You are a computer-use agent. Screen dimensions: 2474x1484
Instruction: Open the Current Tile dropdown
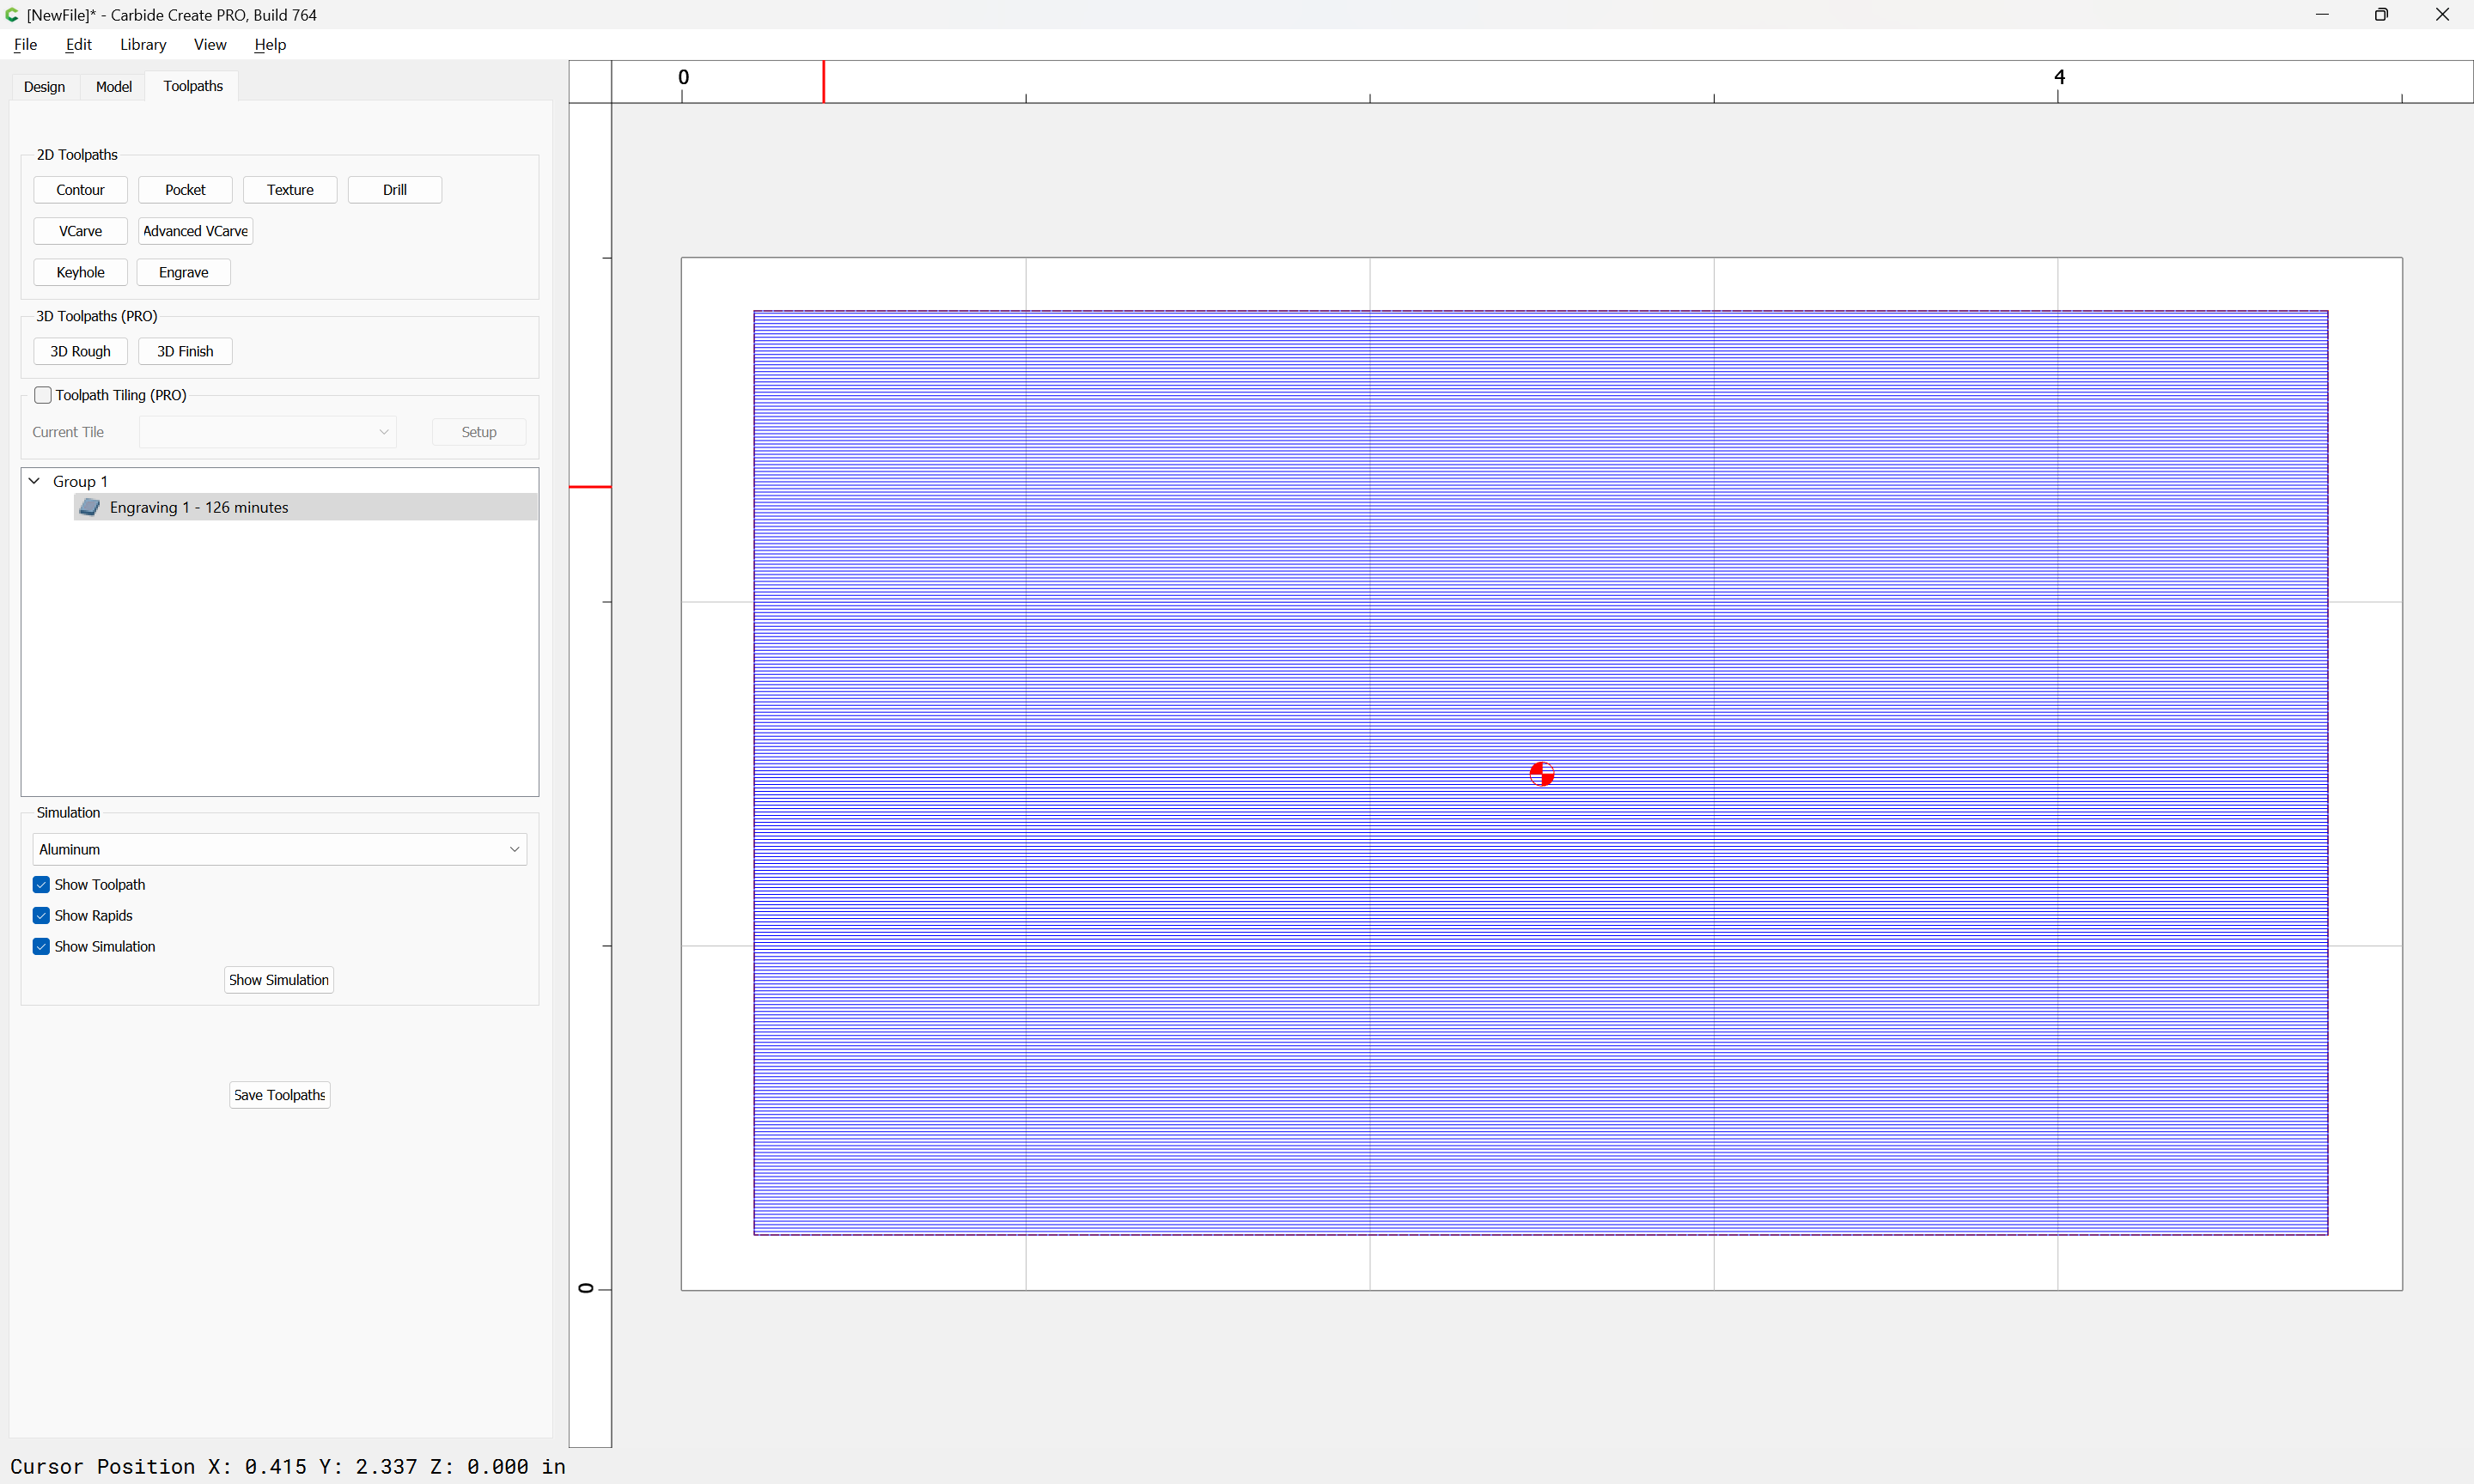click(268, 432)
